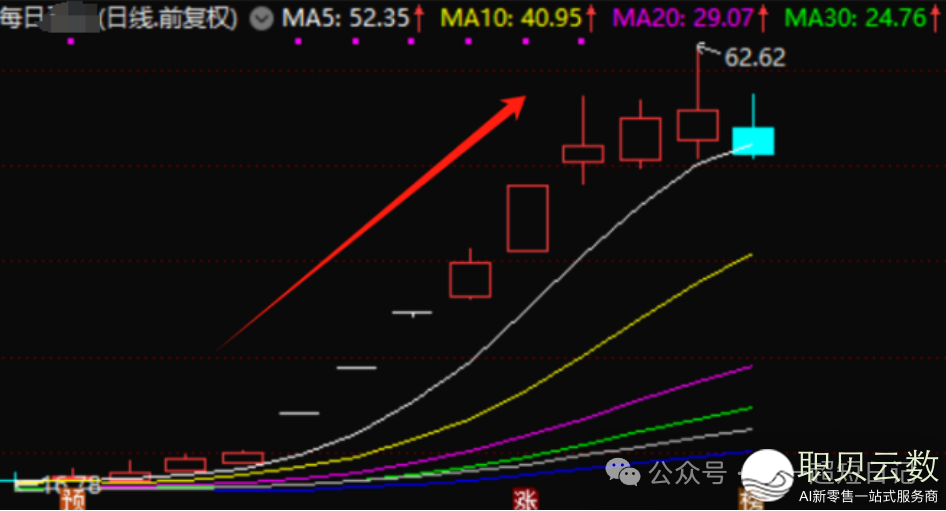Viewport: 946px width, 511px height.
Task: Click the 日线.前复权 period label
Action: point(170,18)
